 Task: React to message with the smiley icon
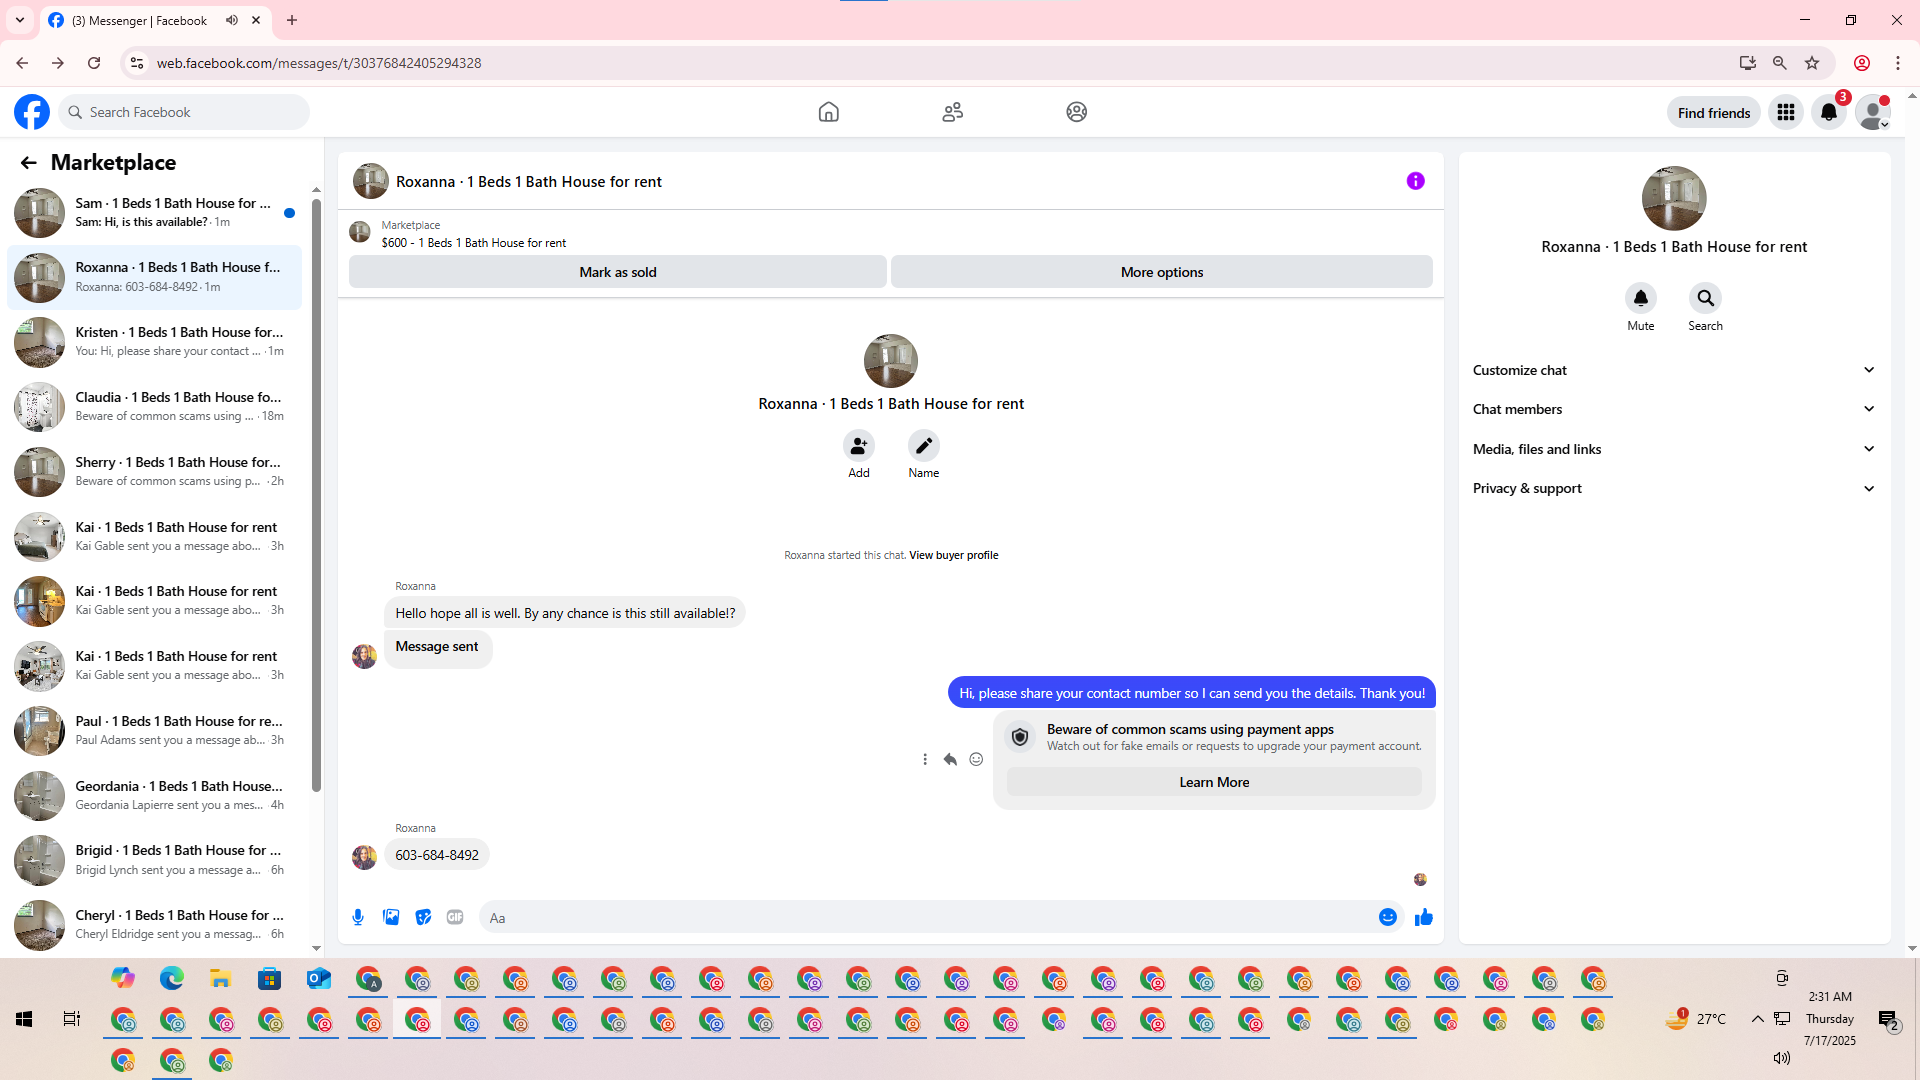click(x=976, y=760)
